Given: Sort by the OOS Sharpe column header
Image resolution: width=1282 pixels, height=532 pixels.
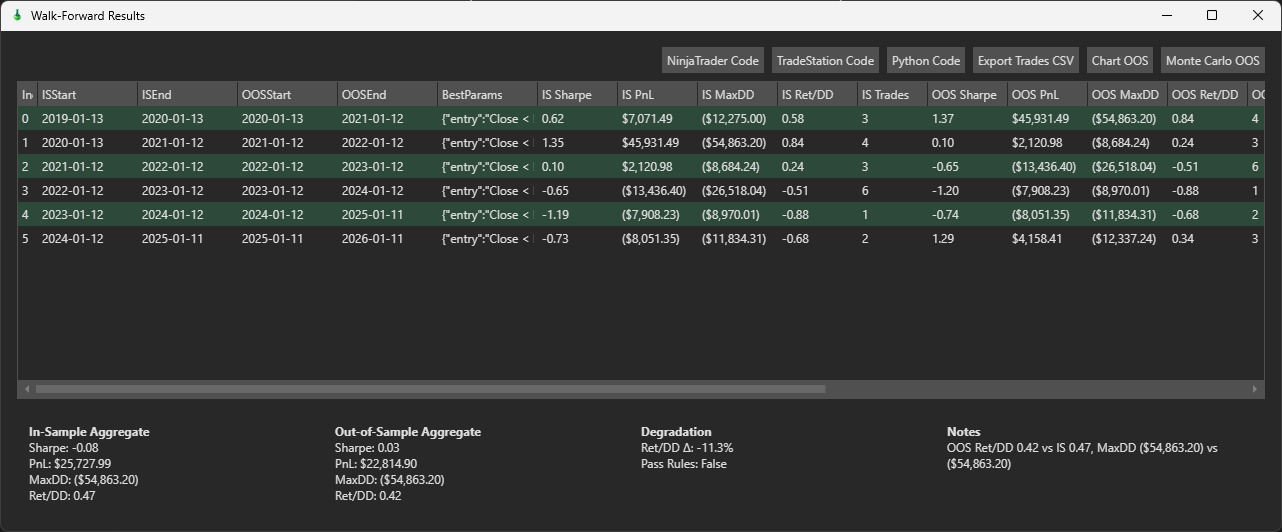Looking at the screenshot, I should point(967,94).
